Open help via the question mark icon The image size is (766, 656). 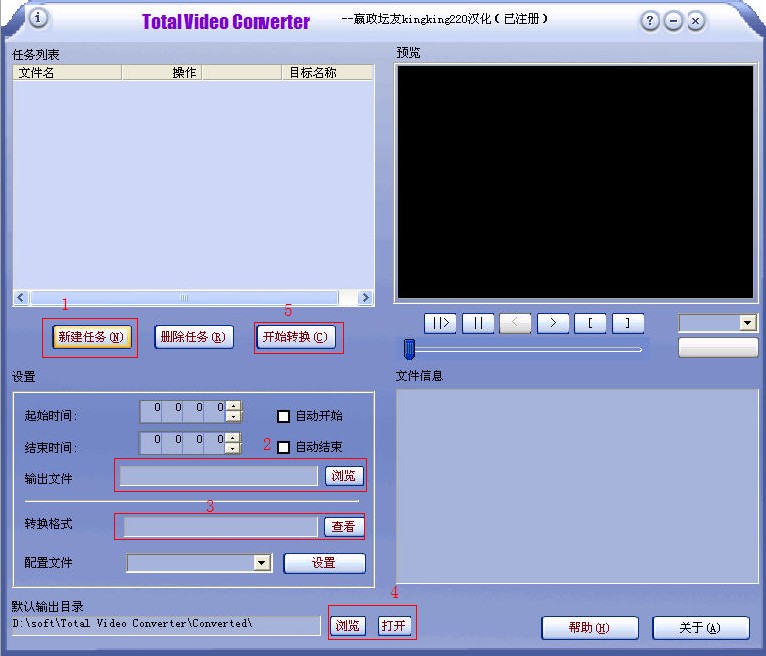point(650,21)
